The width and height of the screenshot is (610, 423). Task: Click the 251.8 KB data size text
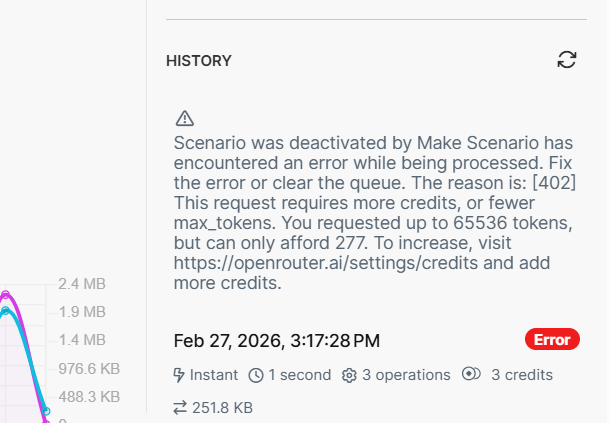(223, 408)
